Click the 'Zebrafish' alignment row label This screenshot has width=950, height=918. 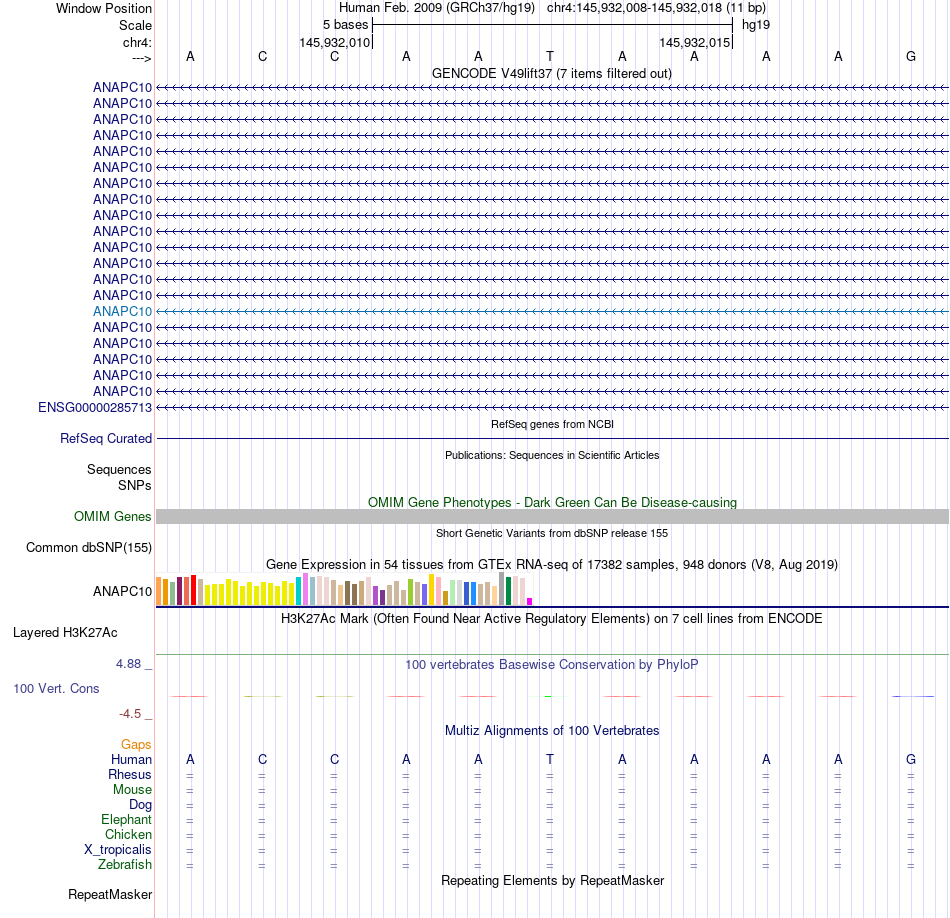click(125, 864)
